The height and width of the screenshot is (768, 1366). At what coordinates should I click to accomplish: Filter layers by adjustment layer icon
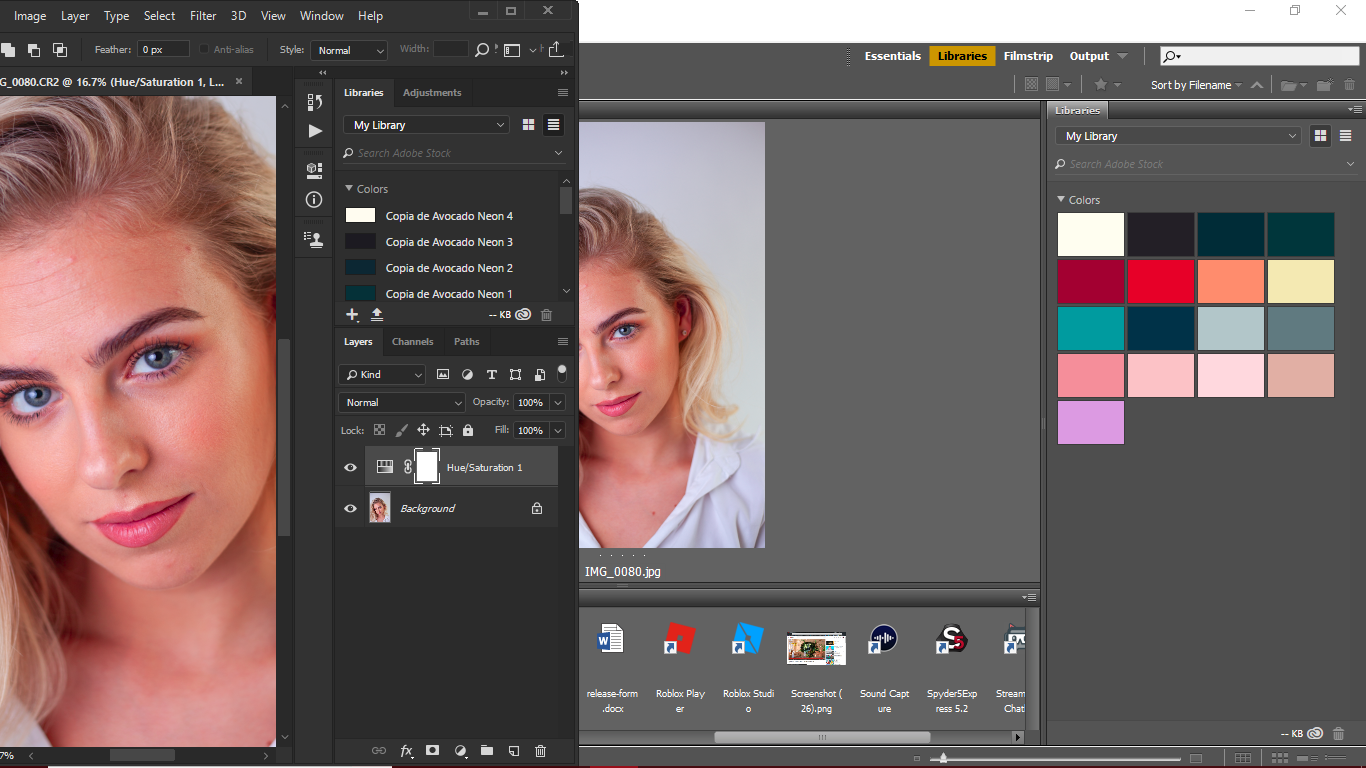click(467, 374)
